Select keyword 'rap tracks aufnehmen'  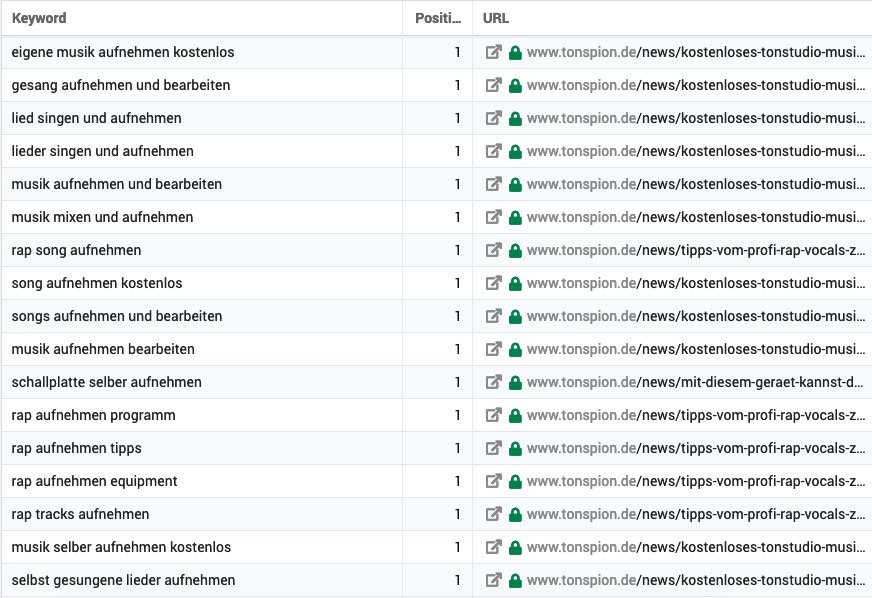click(80, 514)
